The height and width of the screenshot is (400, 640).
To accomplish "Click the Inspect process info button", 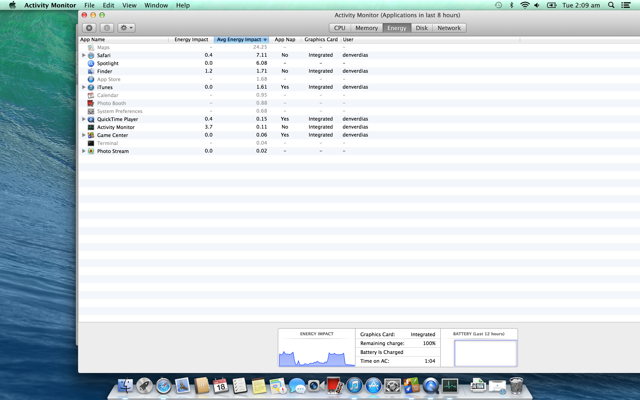I will [x=107, y=28].
